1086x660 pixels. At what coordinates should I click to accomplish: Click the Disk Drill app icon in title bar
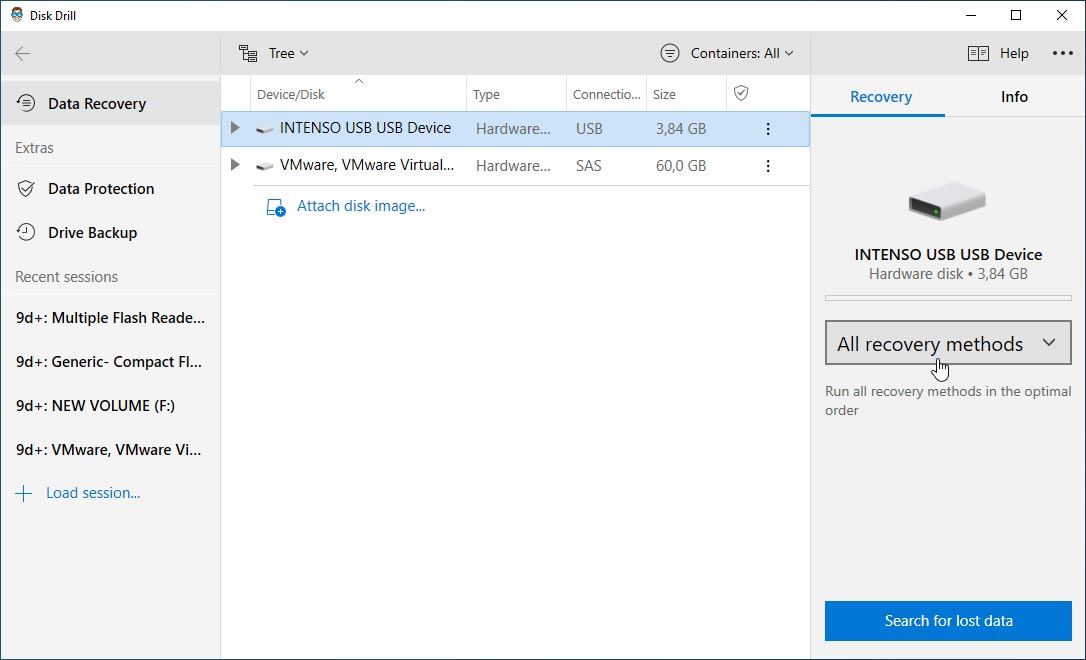point(17,15)
